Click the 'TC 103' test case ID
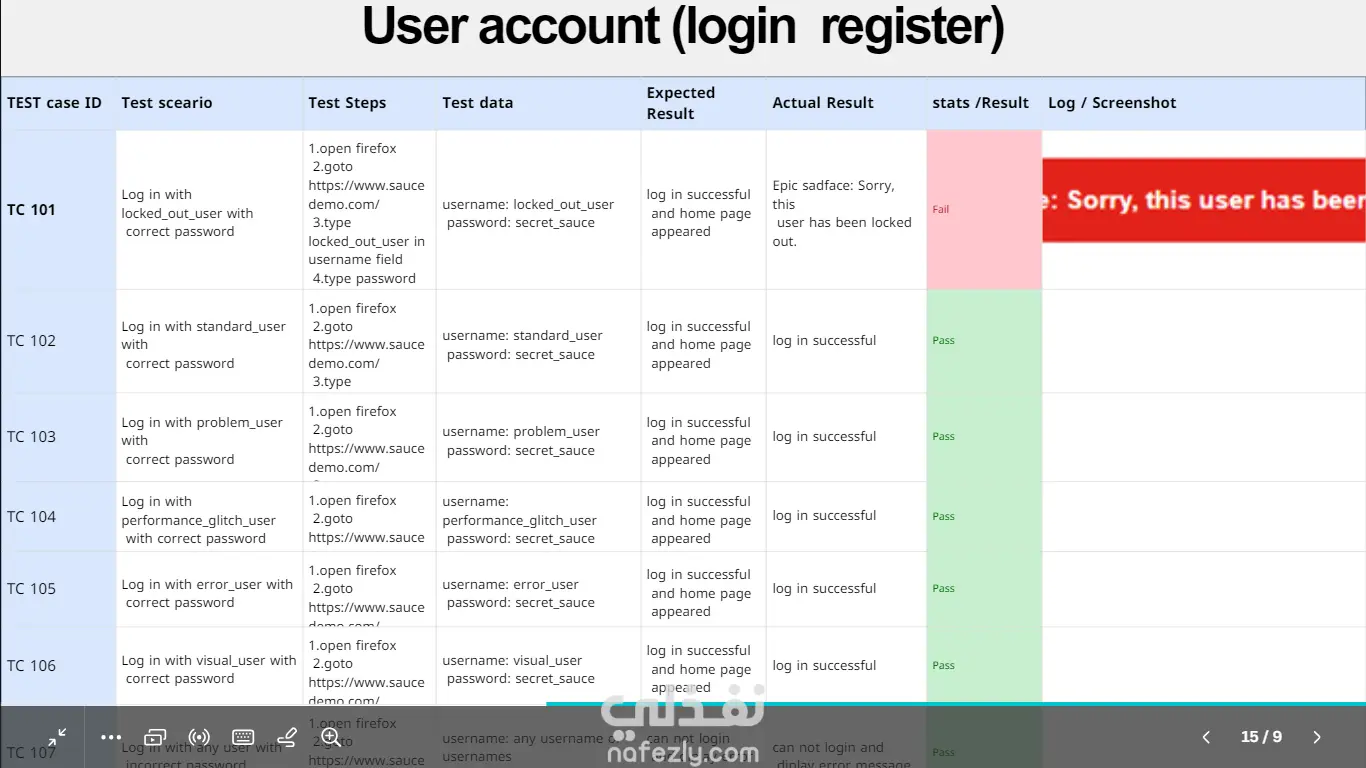 click(31, 437)
